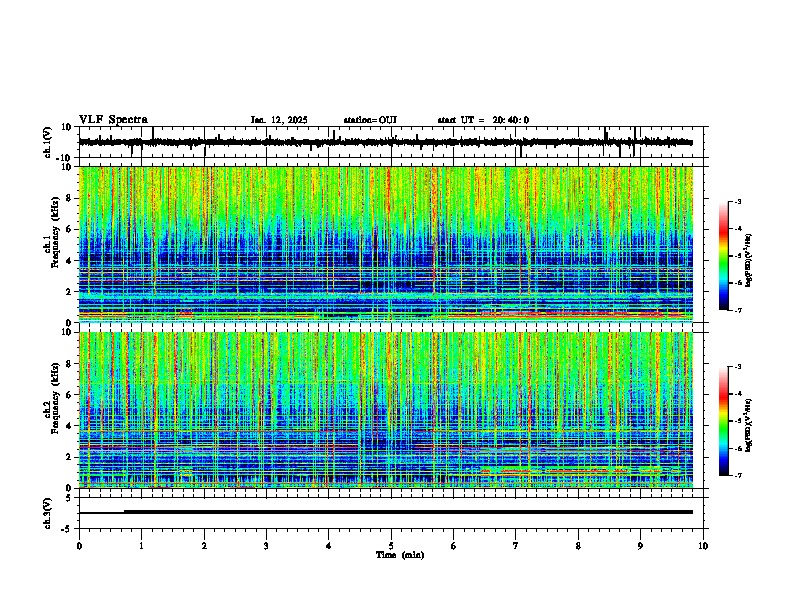Viewport: 792px width, 612px height.
Task: Click time axis tick label "0"
Action: pos(79,546)
